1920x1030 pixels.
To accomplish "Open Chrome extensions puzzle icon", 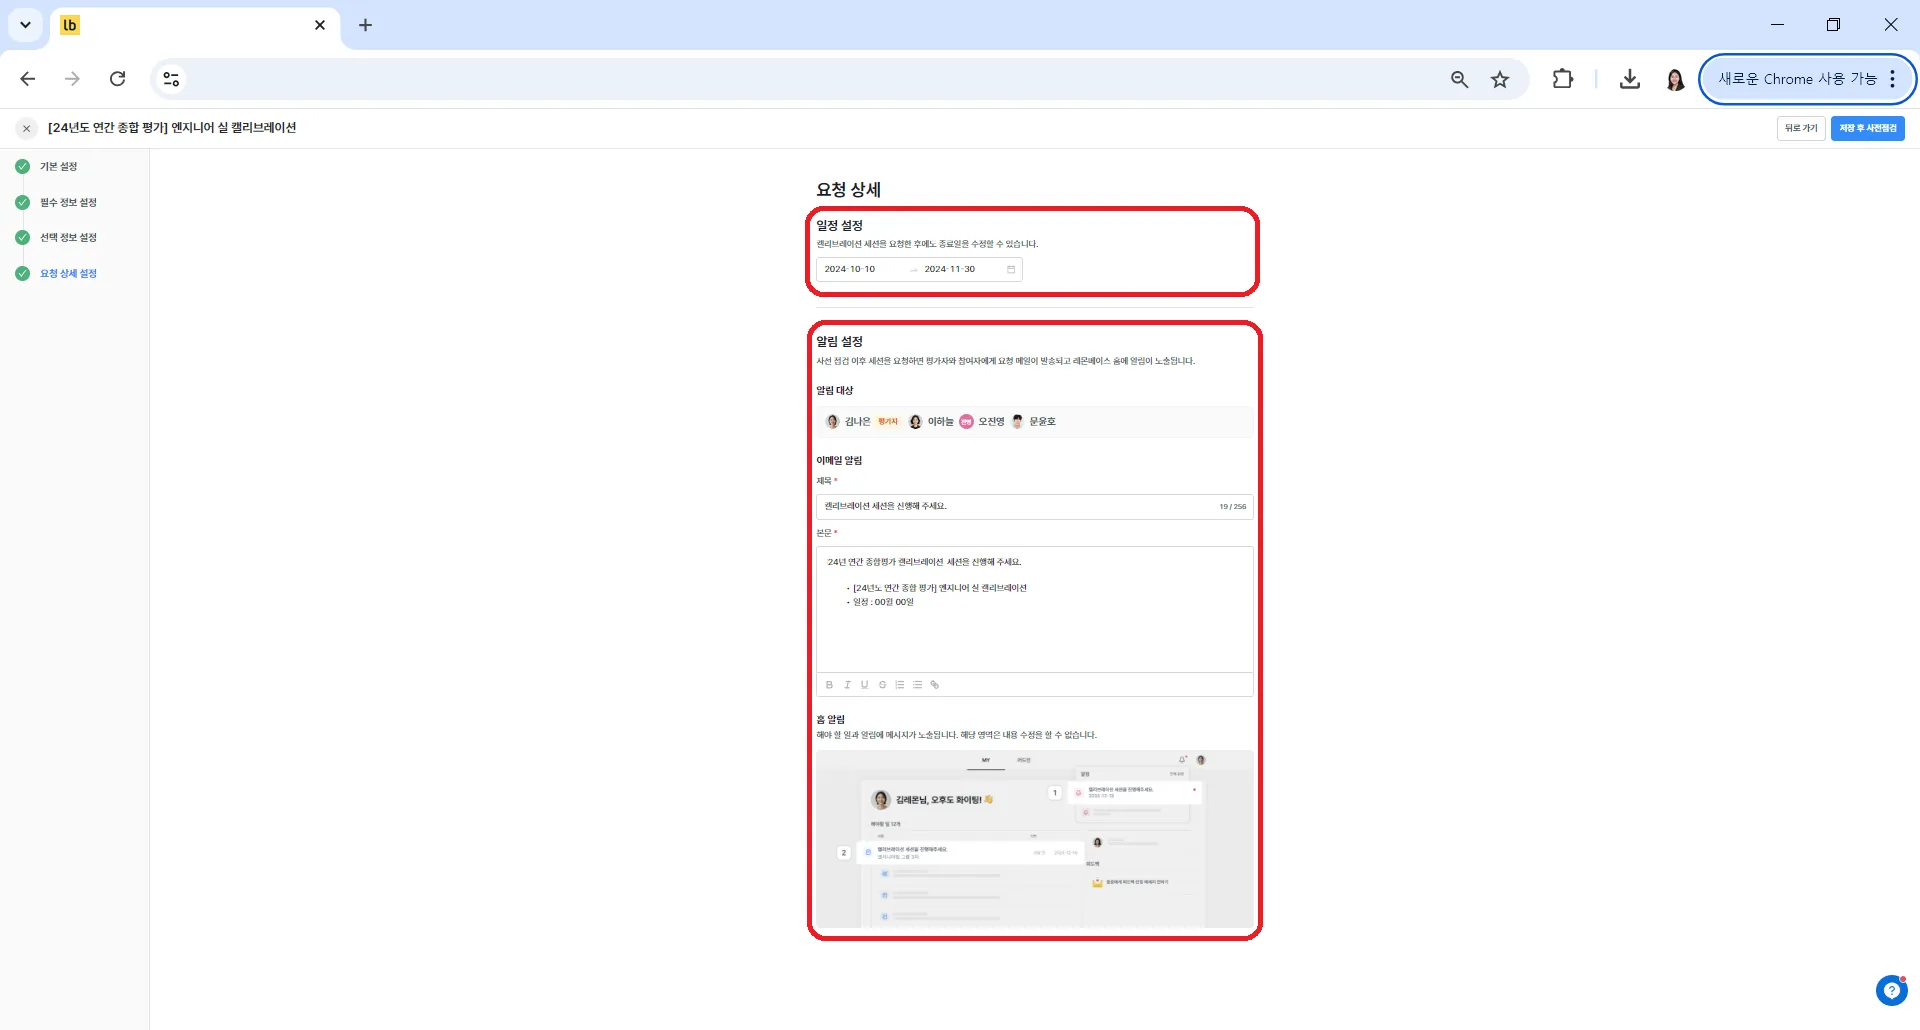I will coord(1563,79).
